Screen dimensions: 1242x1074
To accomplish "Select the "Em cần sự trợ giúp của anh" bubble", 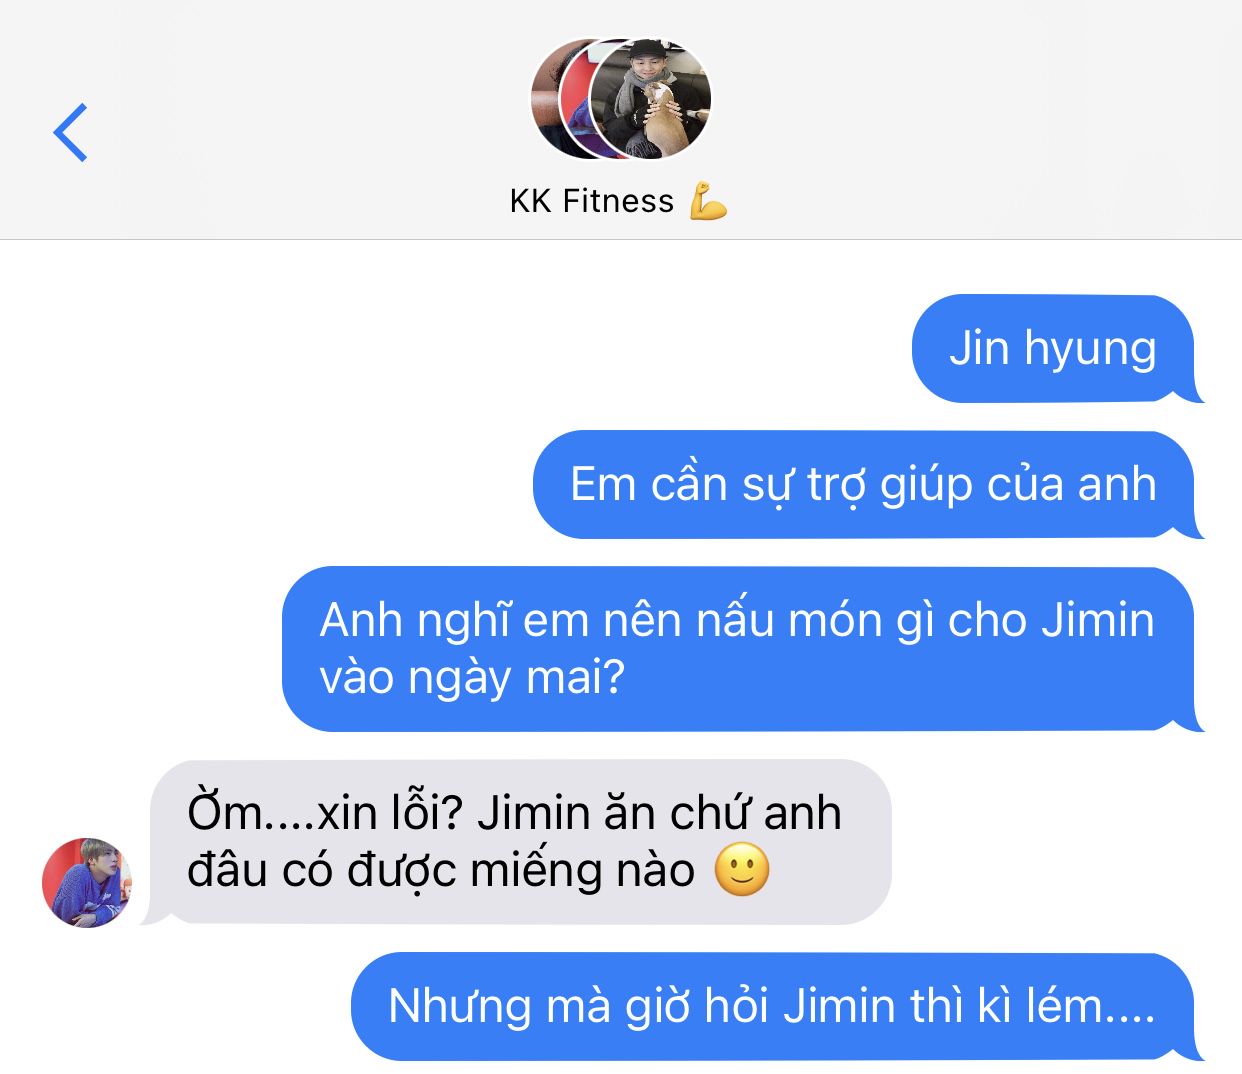I will point(868,485).
